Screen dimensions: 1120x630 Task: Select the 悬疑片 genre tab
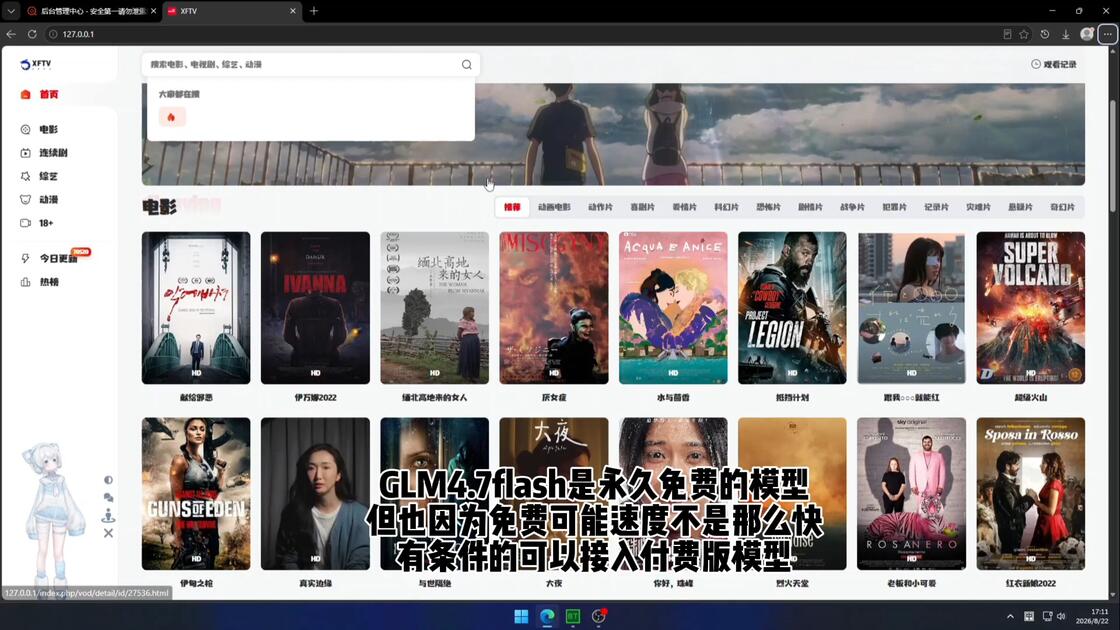click(1020, 207)
